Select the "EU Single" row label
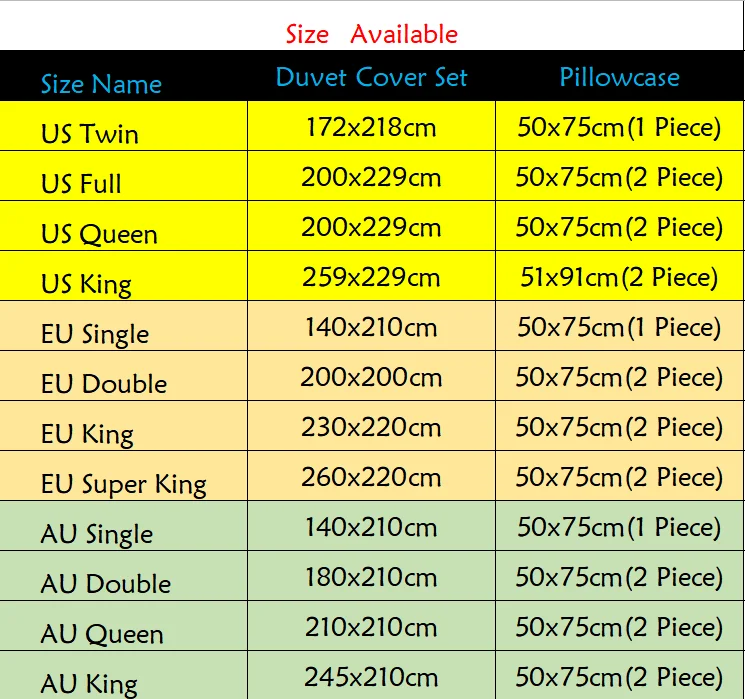This screenshot has width=745, height=699. point(95,334)
